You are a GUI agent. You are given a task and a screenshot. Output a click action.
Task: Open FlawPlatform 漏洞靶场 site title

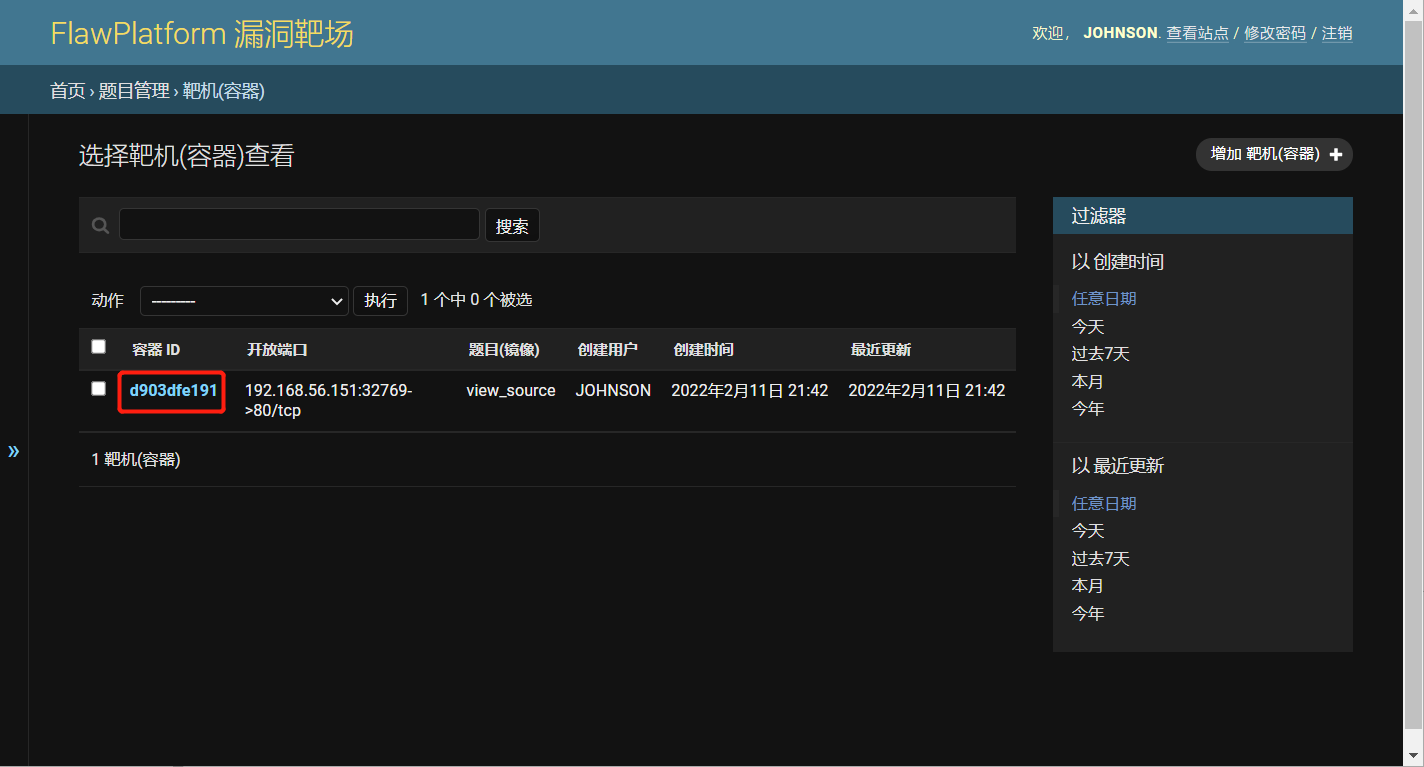point(202,34)
